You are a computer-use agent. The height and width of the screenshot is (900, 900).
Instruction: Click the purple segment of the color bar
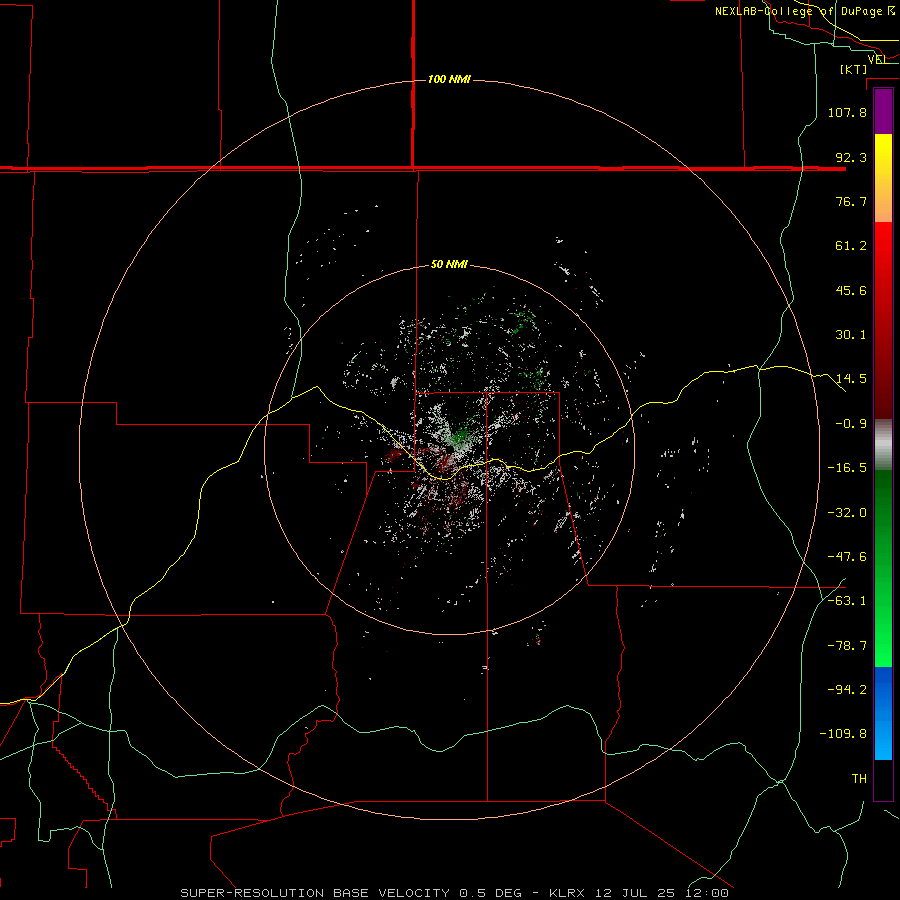(883, 112)
